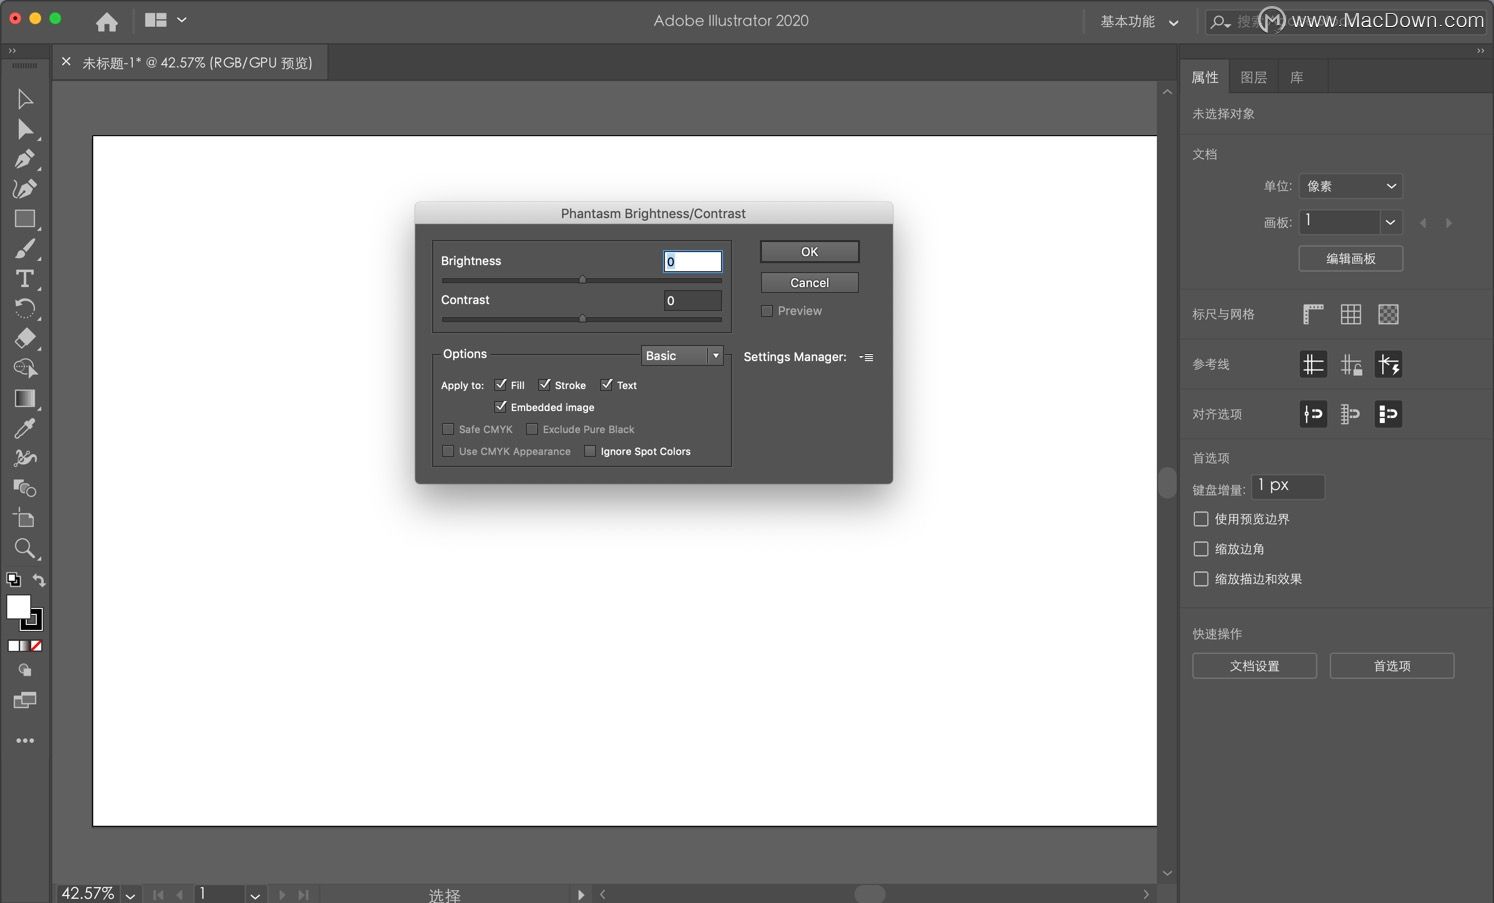The height and width of the screenshot is (903, 1494).
Task: Open the 基本功能 workspace switcher
Action: pyautogui.click(x=1139, y=21)
